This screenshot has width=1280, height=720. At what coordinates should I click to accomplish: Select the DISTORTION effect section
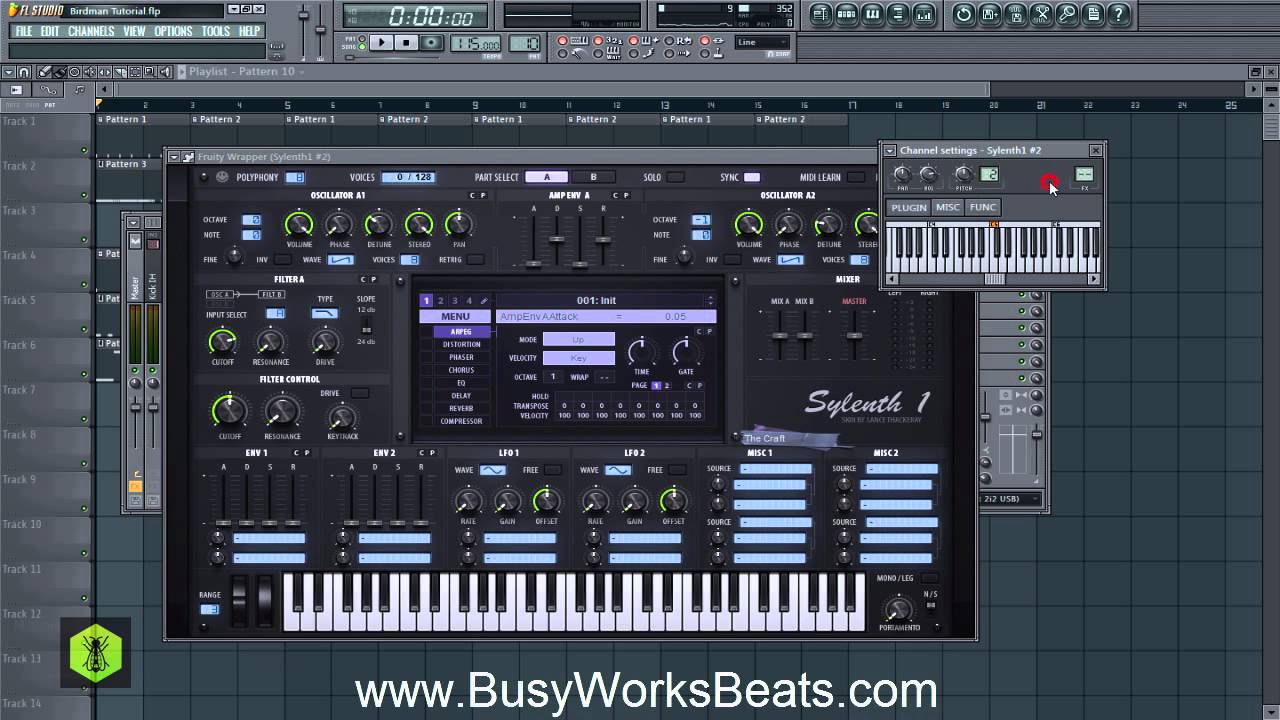[462, 344]
